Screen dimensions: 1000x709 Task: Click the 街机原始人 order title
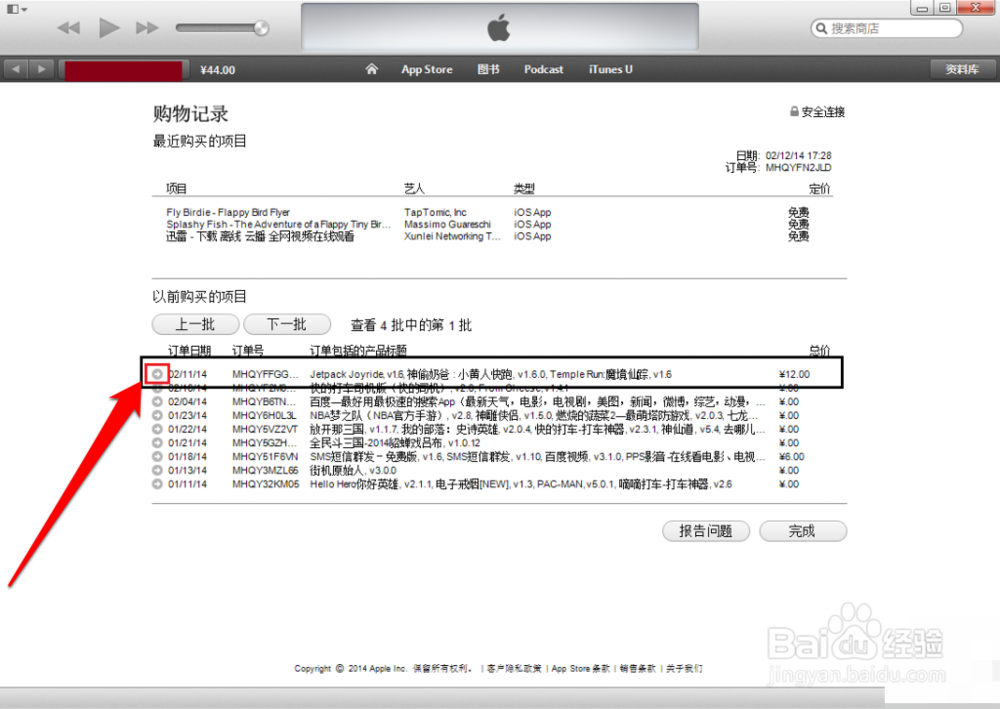pyautogui.click(x=353, y=471)
